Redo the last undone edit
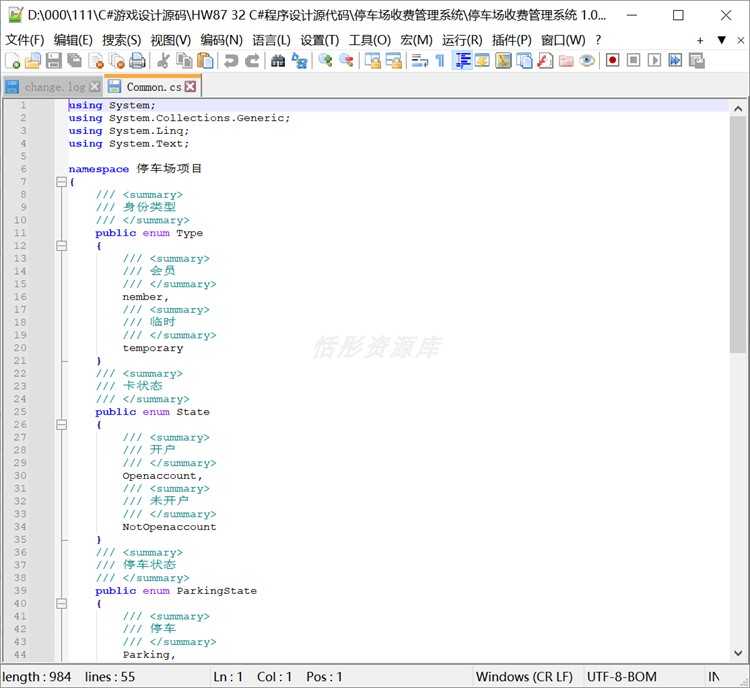Viewport: 750px width, 688px height. 252,61
